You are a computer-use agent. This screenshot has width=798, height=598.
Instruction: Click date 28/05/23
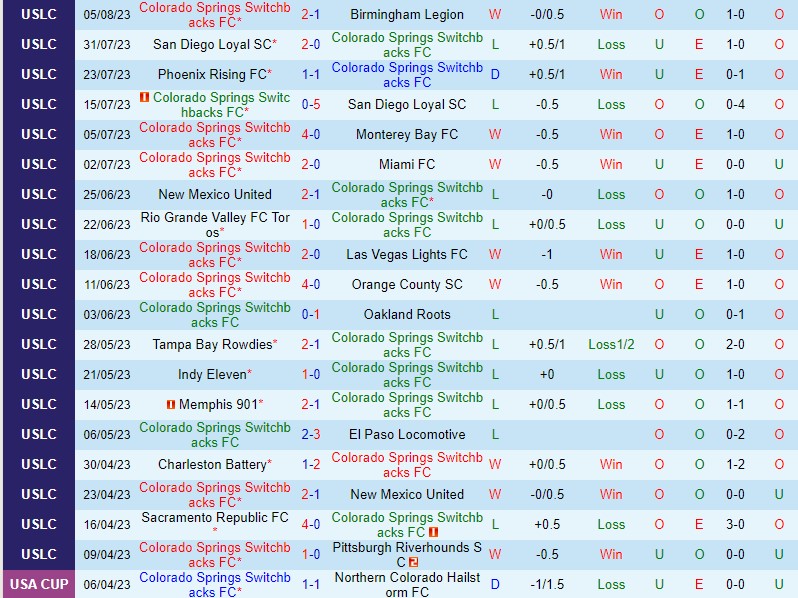click(107, 345)
